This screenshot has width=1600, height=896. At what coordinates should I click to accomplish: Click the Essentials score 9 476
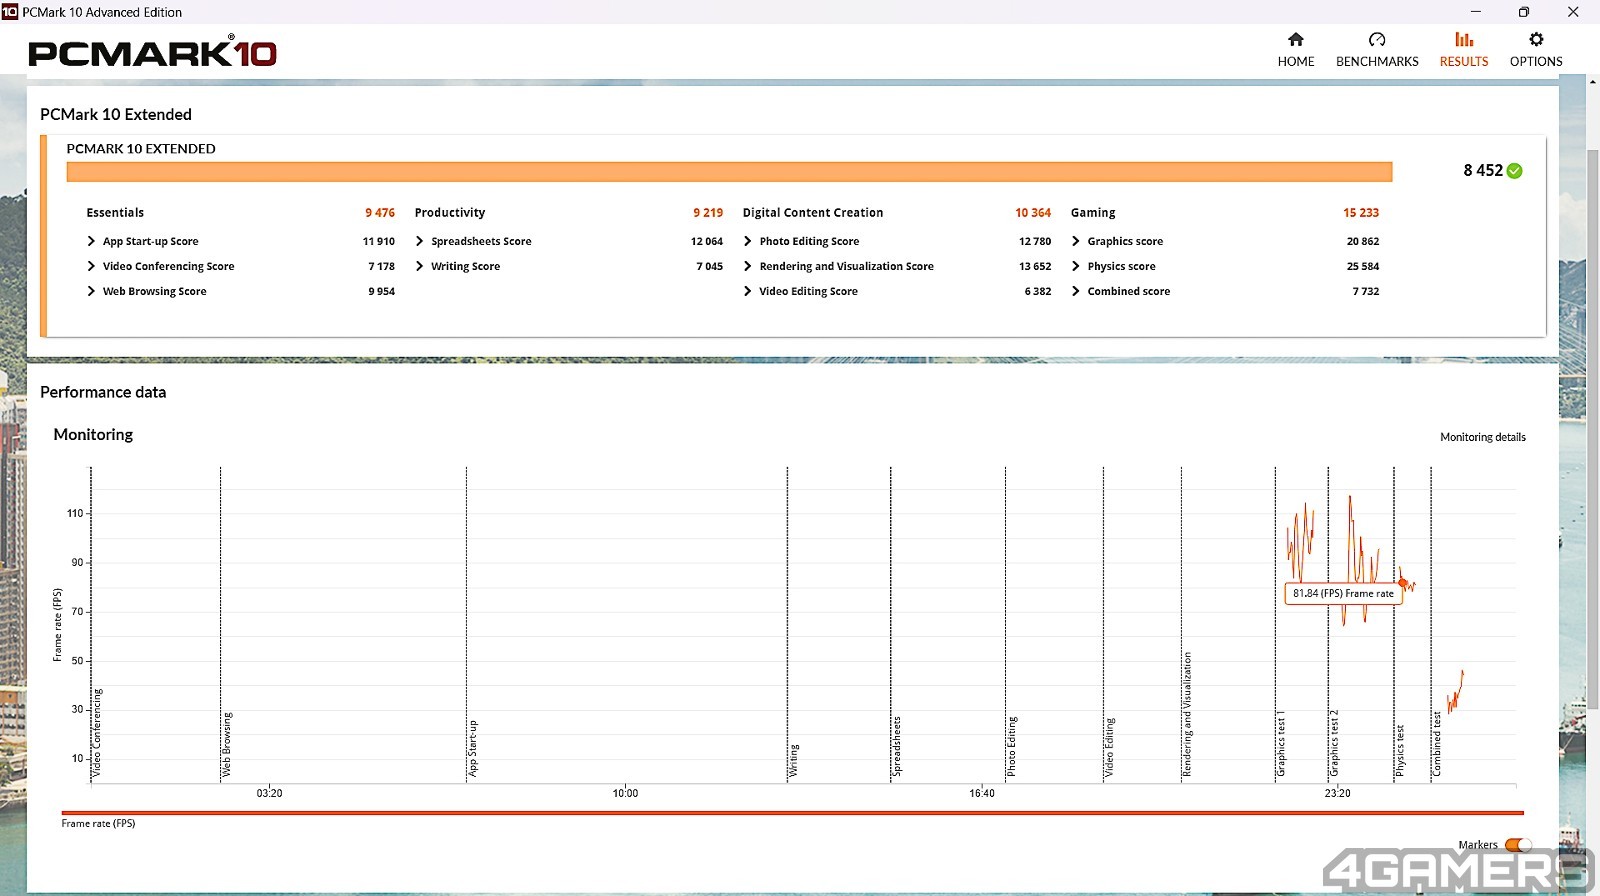pos(380,213)
